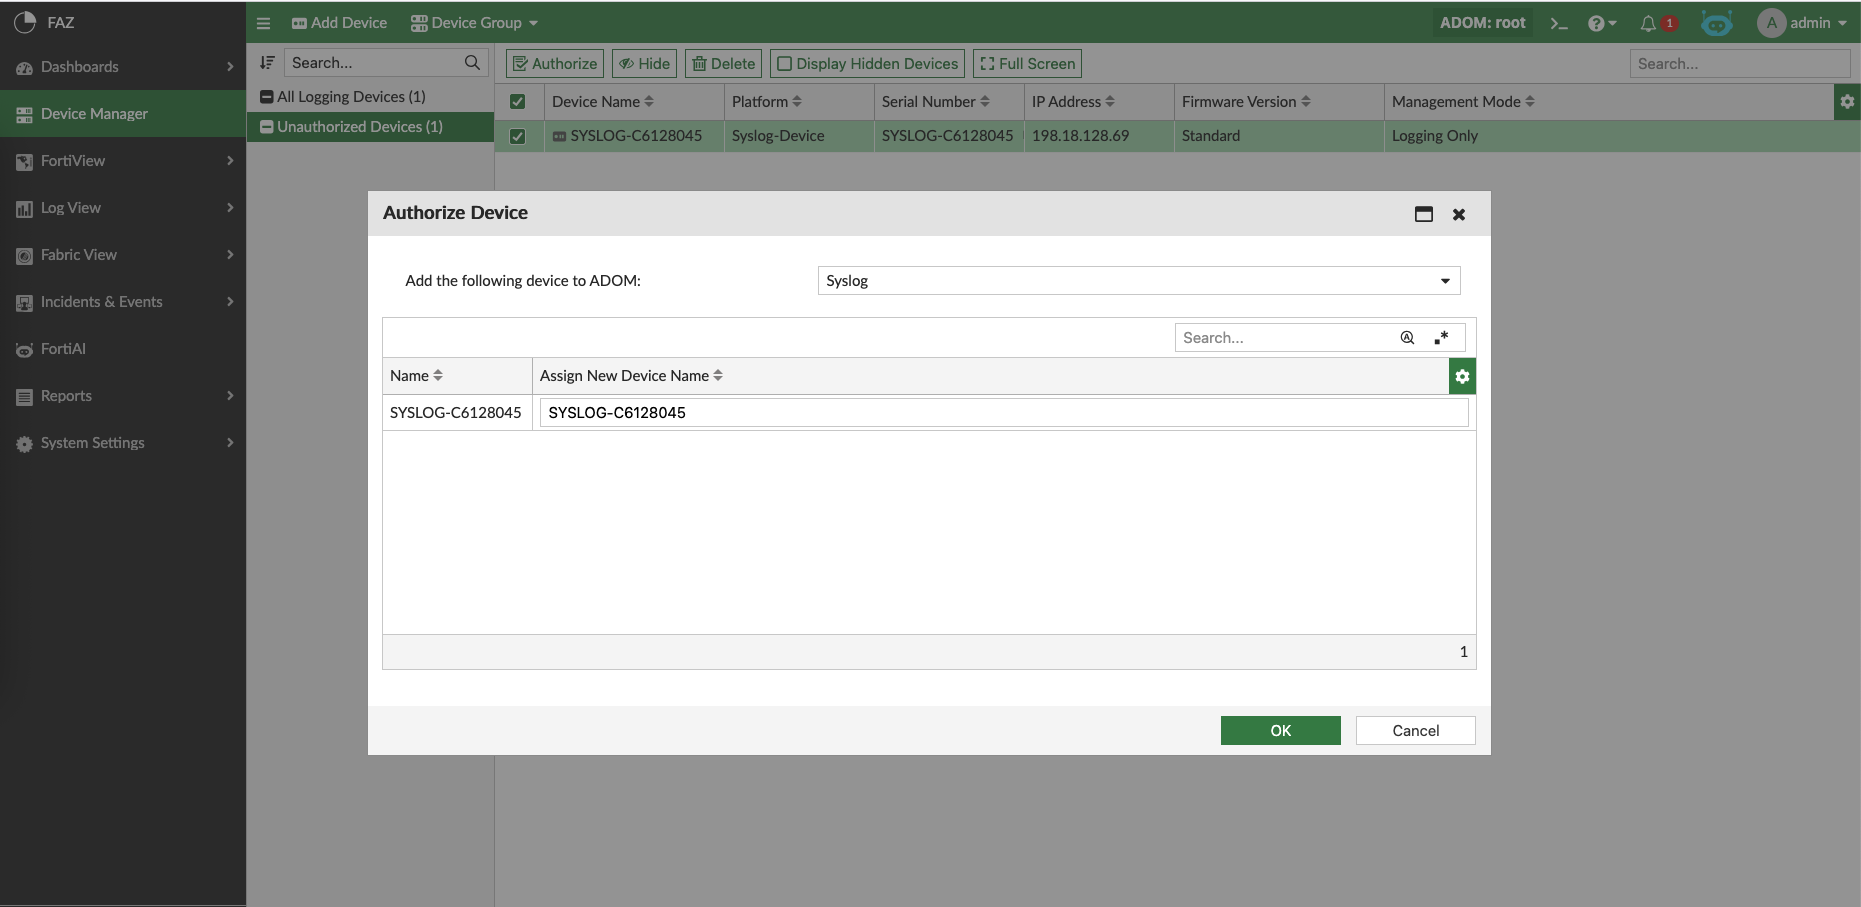The image size is (1861, 907).
Task: Open Log View in sidebar
Action: (71, 208)
